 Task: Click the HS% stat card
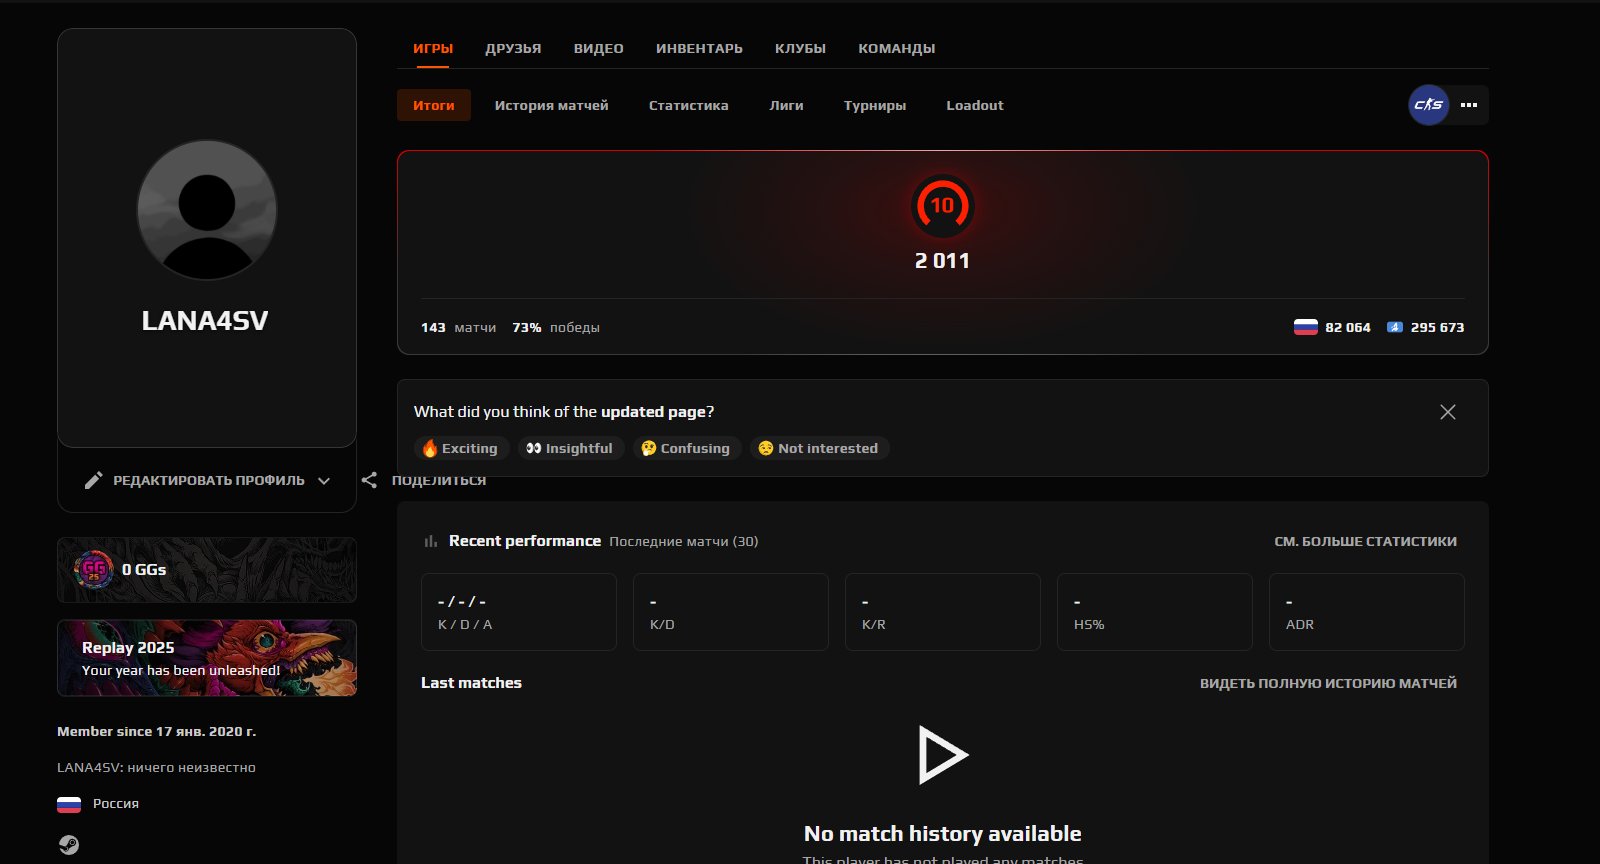pyautogui.click(x=1155, y=612)
